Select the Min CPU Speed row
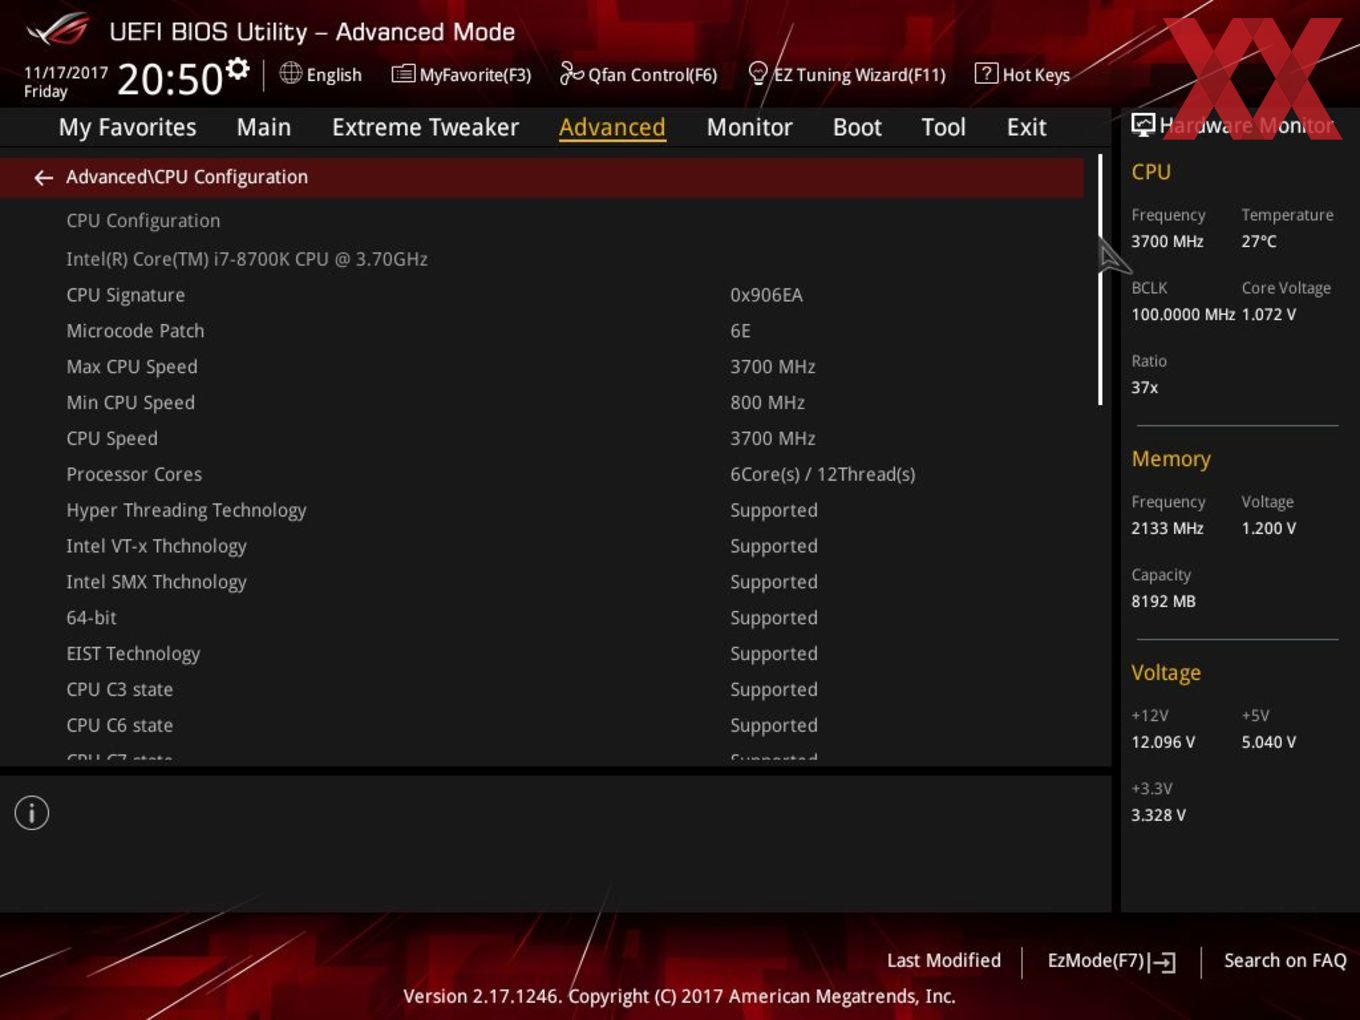1360x1020 pixels. coord(541,403)
